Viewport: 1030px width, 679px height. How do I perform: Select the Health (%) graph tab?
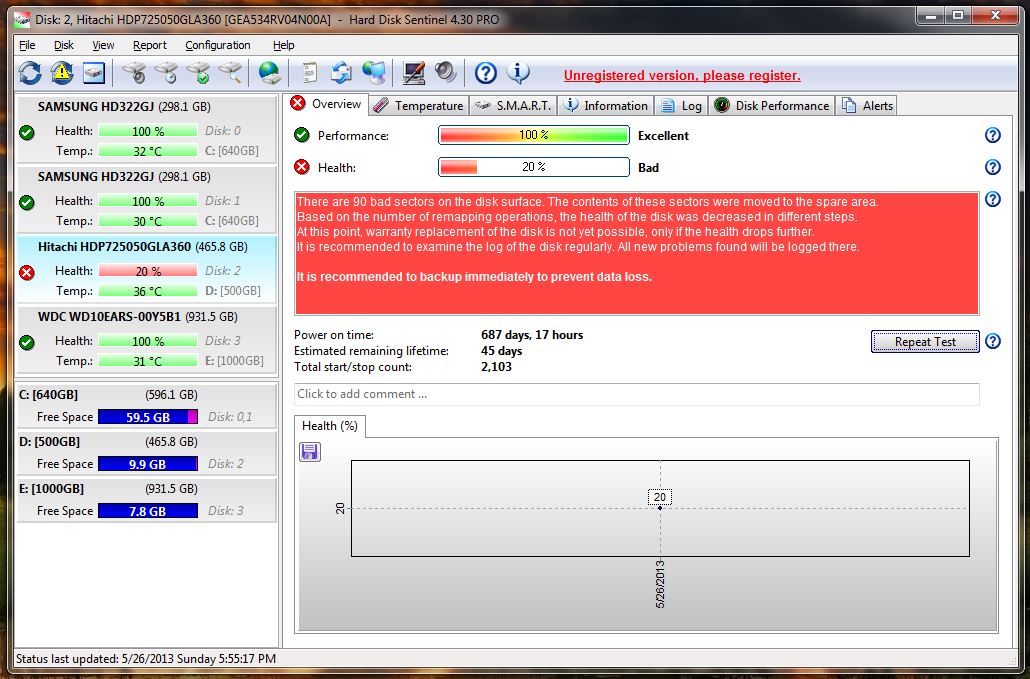(x=330, y=426)
